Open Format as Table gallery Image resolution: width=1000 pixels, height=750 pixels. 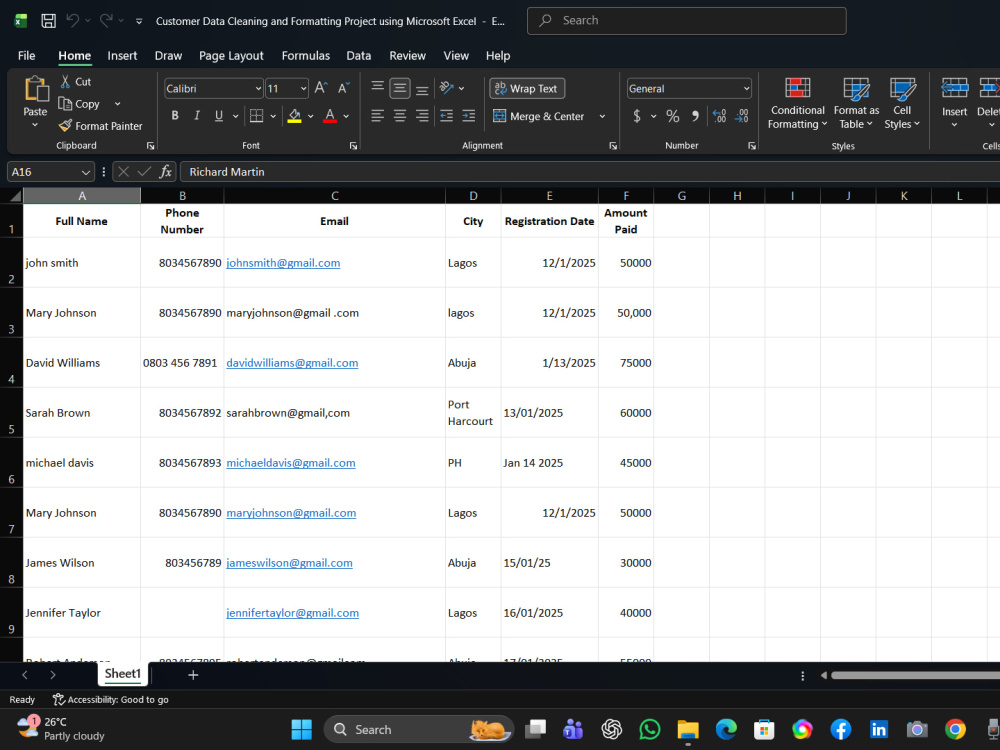[856, 103]
